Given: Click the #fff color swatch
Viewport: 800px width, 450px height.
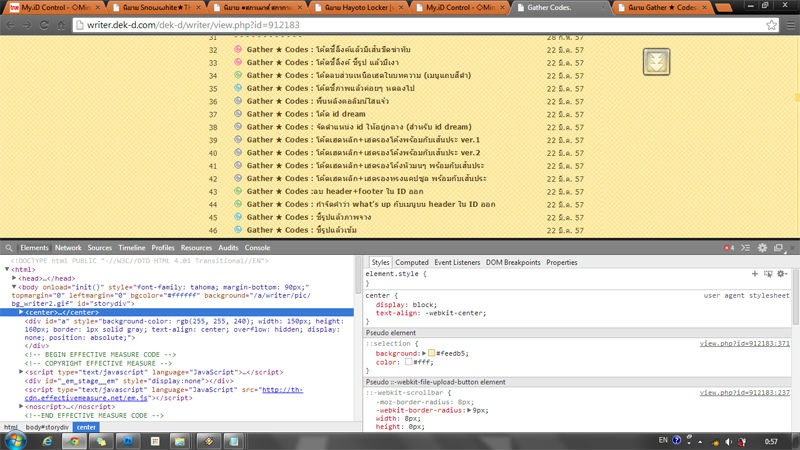Looking at the screenshot, I should pyautogui.click(x=409, y=362).
